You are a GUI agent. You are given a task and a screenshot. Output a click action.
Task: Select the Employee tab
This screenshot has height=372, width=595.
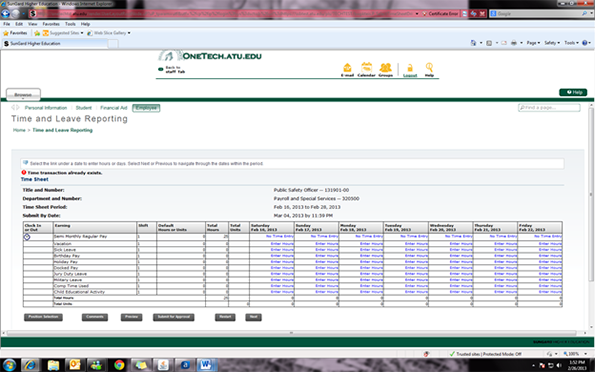[146, 108]
